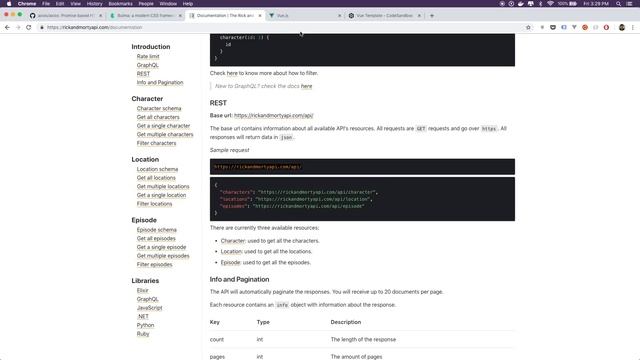
Task: Switch to the Vue.js tab
Action: pos(304,16)
